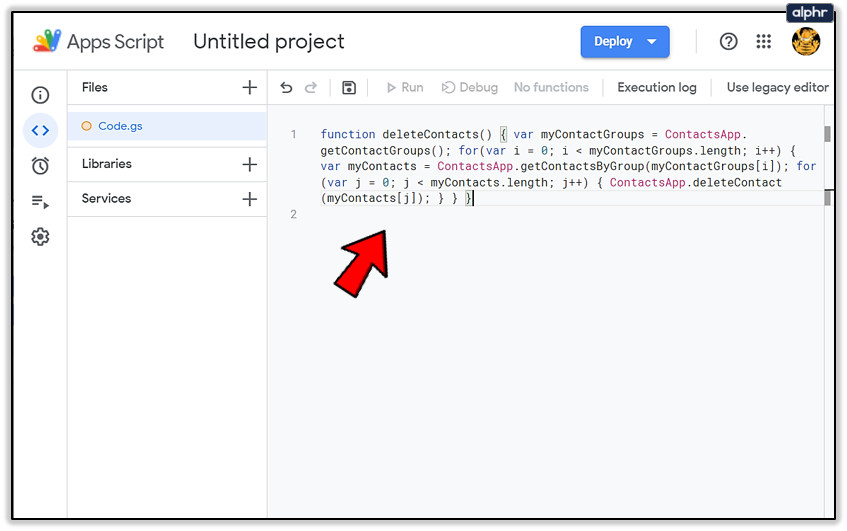Open Project Settings gear icon

click(x=40, y=237)
